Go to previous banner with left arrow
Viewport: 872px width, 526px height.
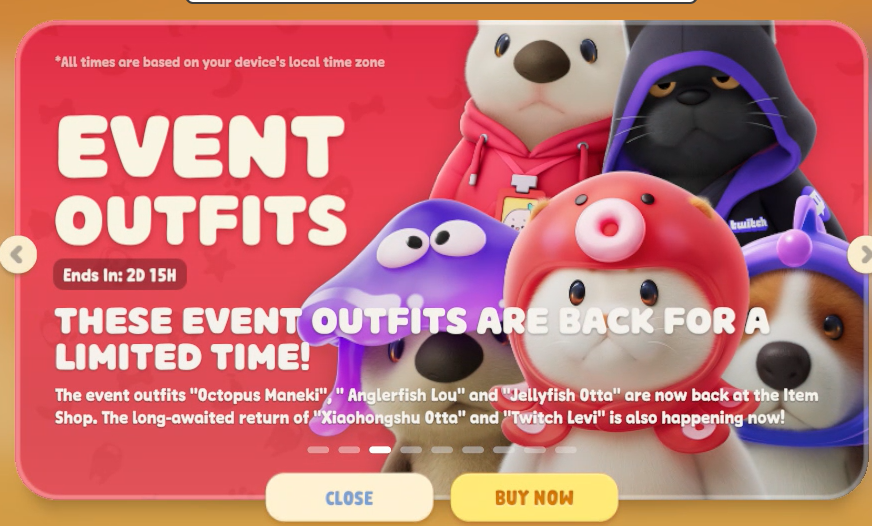18,255
